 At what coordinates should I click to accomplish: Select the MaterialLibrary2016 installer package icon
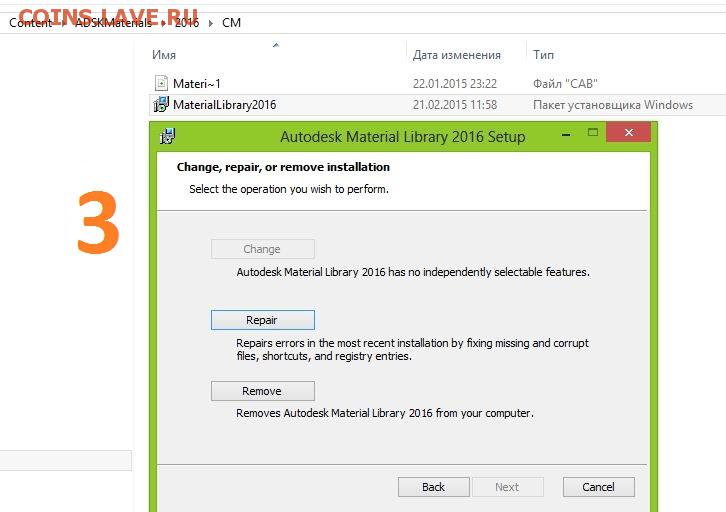click(161, 105)
